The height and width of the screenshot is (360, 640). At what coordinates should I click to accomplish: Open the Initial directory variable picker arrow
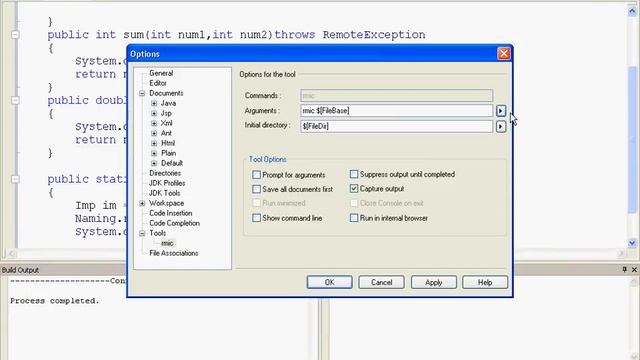click(501, 127)
